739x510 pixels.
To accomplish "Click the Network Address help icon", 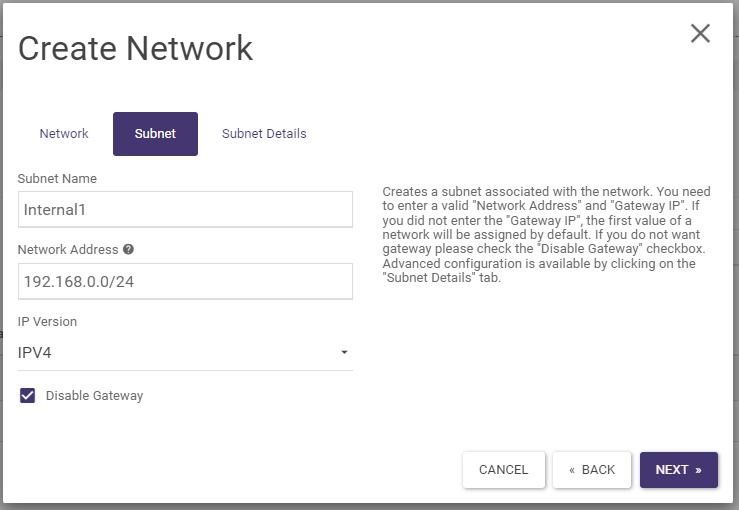I will [x=129, y=250].
